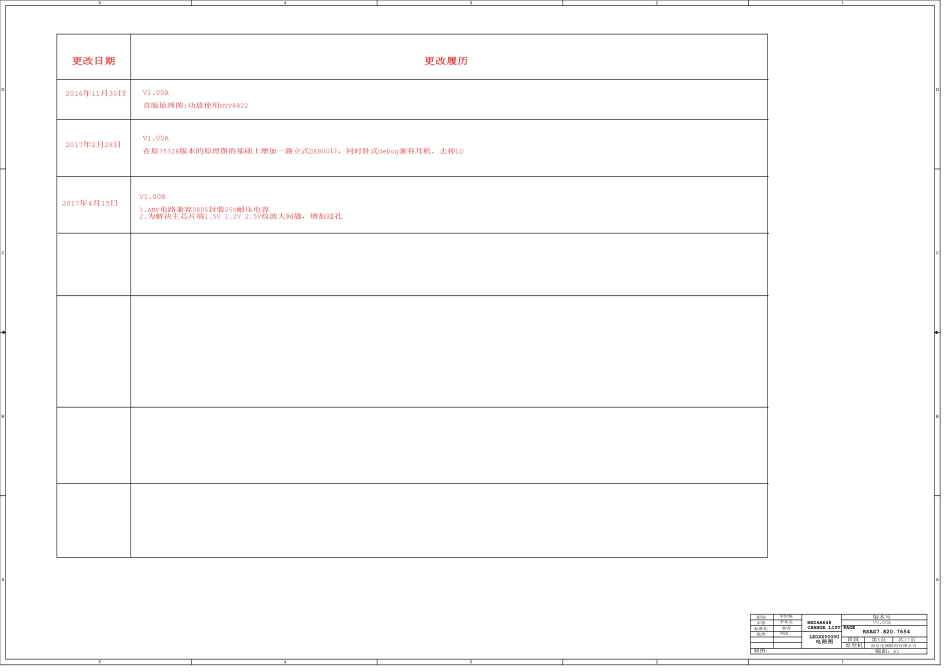Click CHANGE LIST in the title block
The width and height of the screenshot is (950, 672).
coord(824,626)
